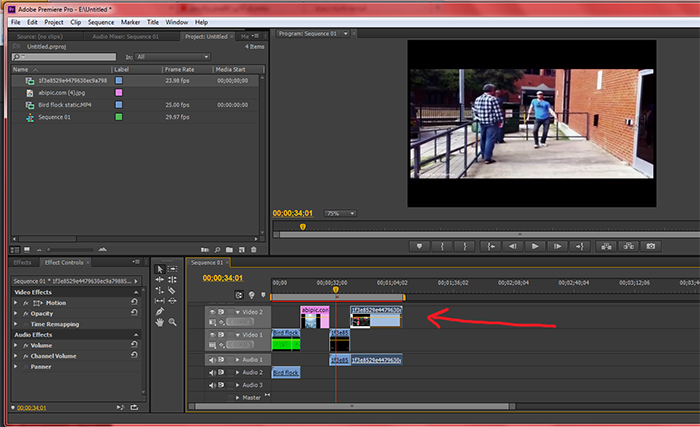The height and width of the screenshot is (427, 700).
Task: Collapse the Audio Effects section
Action: (136, 335)
